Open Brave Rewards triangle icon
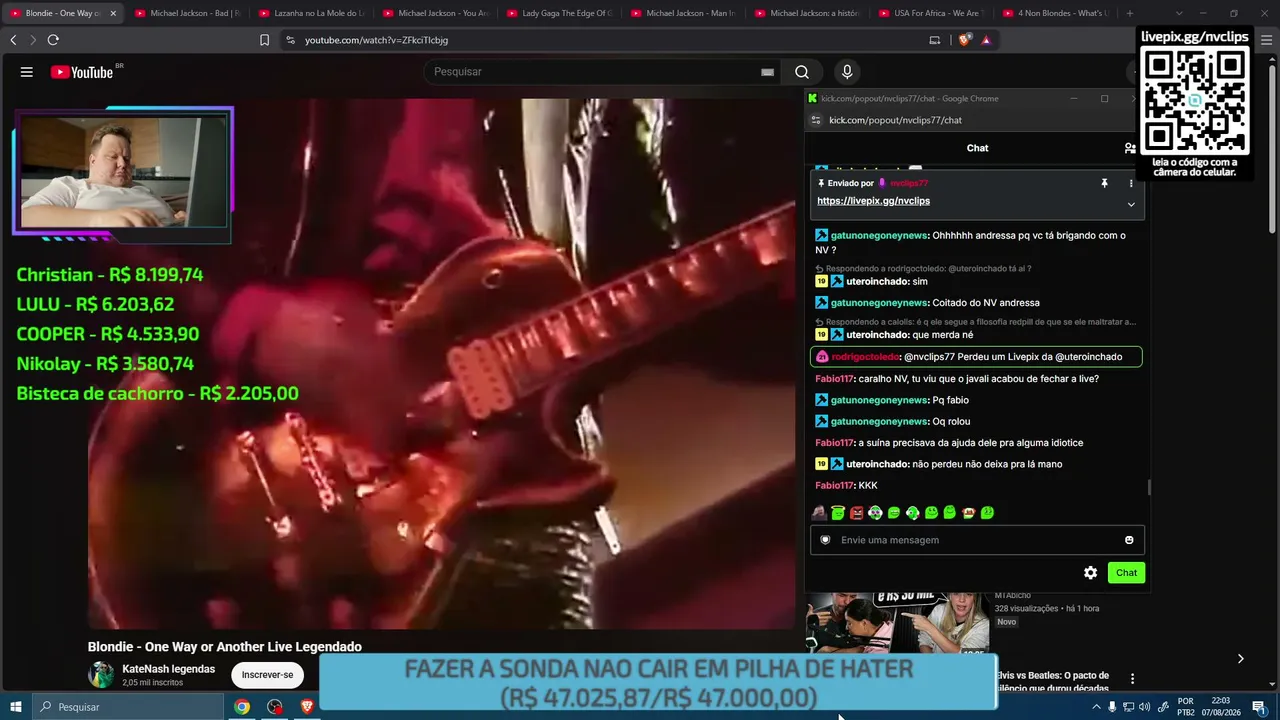Viewport: 1280px width, 720px height. click(986, 40)
